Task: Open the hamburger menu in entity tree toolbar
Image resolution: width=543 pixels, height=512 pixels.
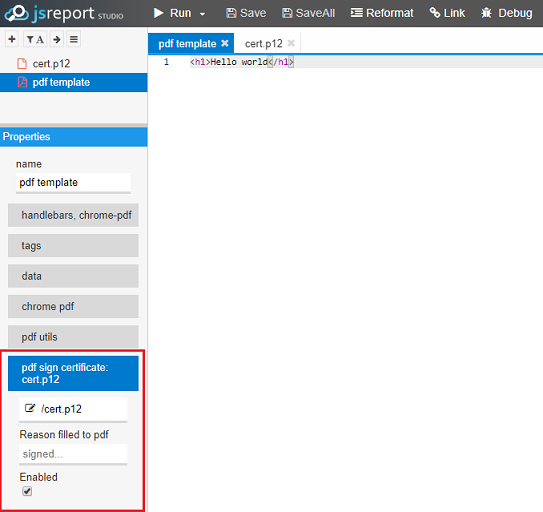Action: click(74, 39)
